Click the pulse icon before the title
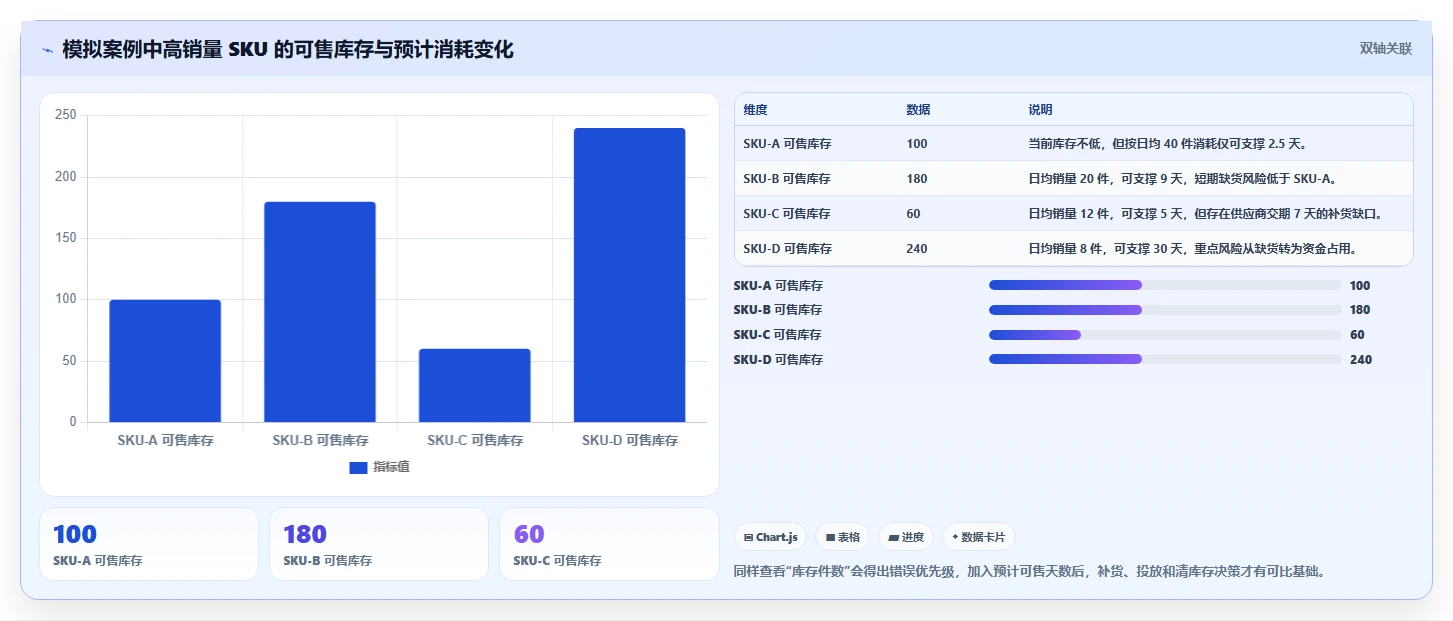Screen dimensions: 1453x621 47,49
